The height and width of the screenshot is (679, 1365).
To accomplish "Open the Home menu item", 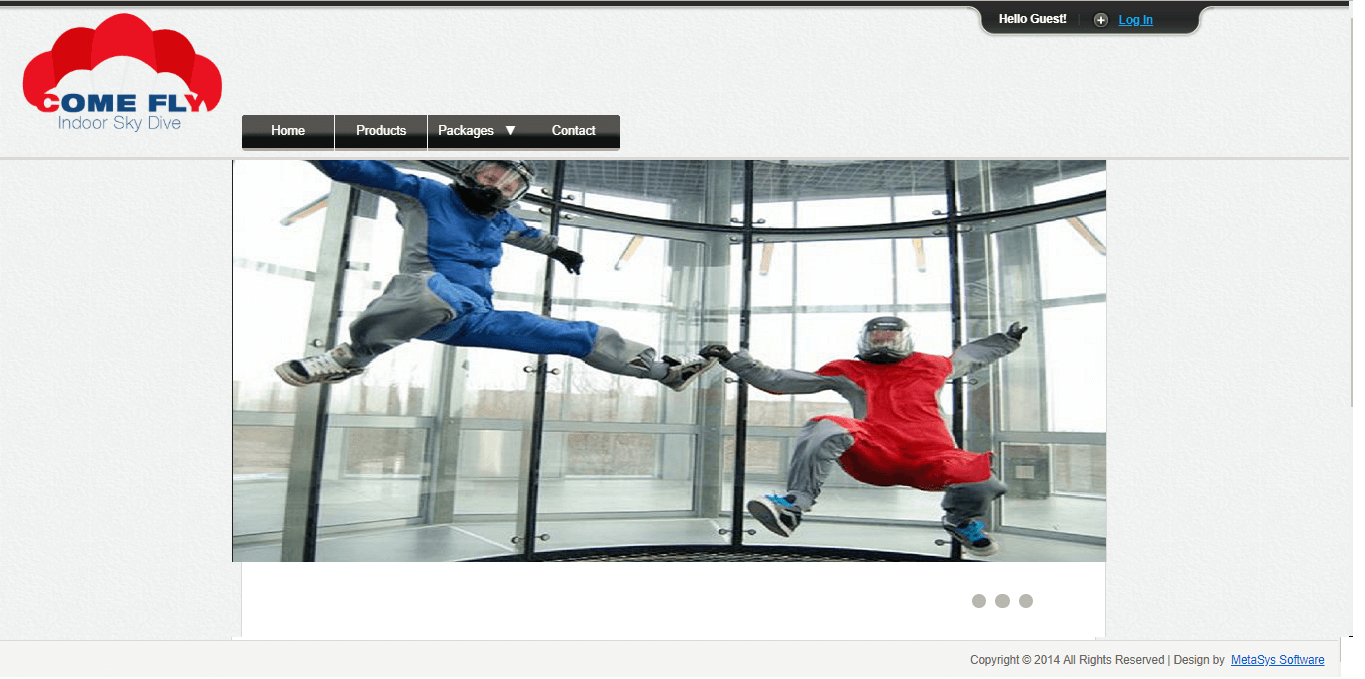I will pos(288,131).
